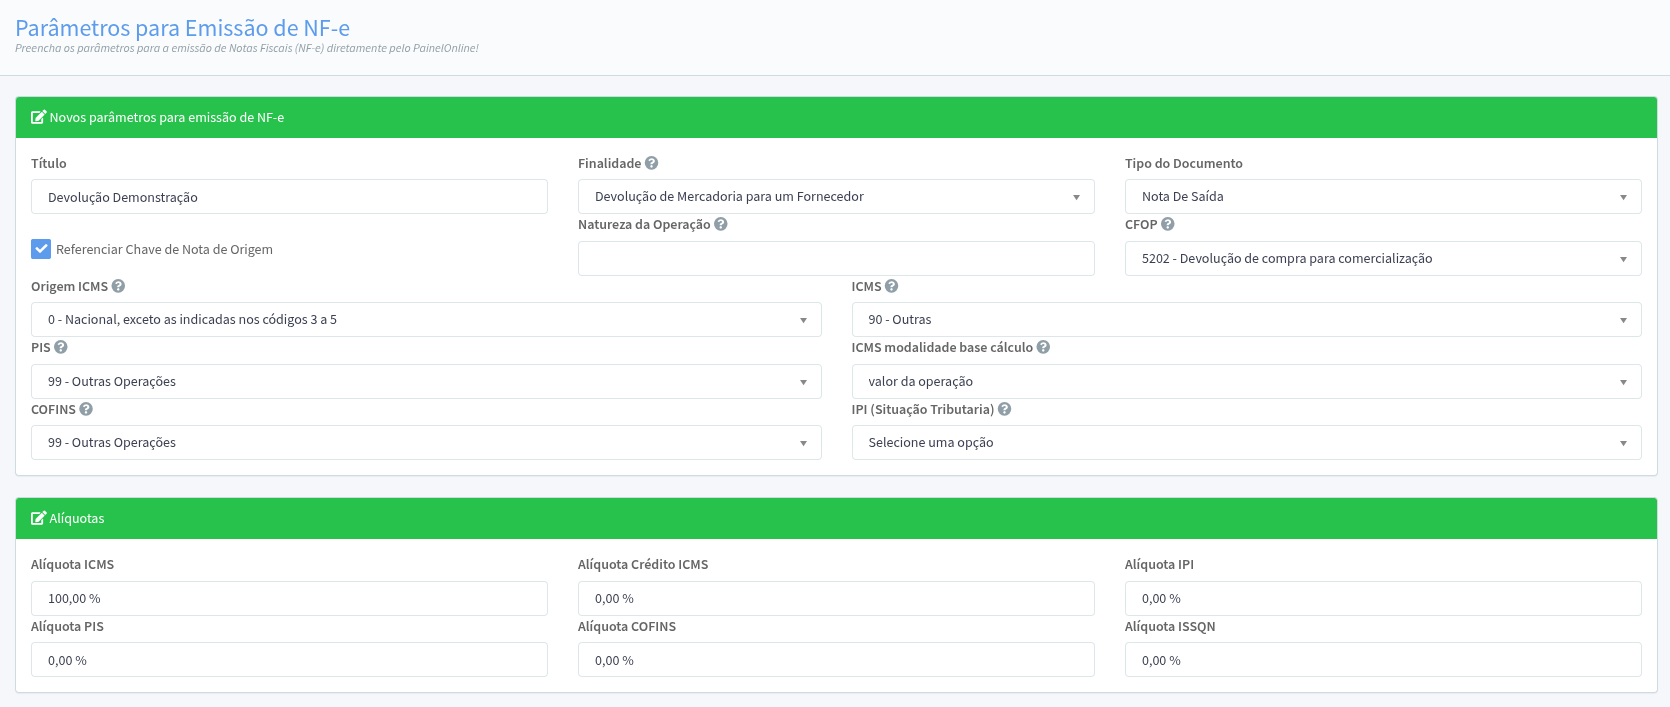1670x707 pixels.
Task: Open the Finalidade dropdown
Action: tap(835, 197)
